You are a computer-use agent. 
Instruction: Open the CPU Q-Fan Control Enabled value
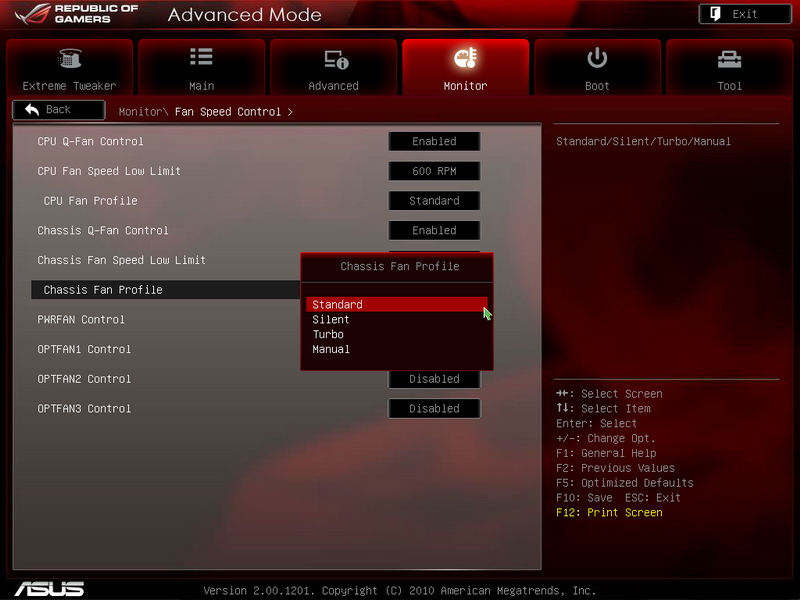point(434,141)
